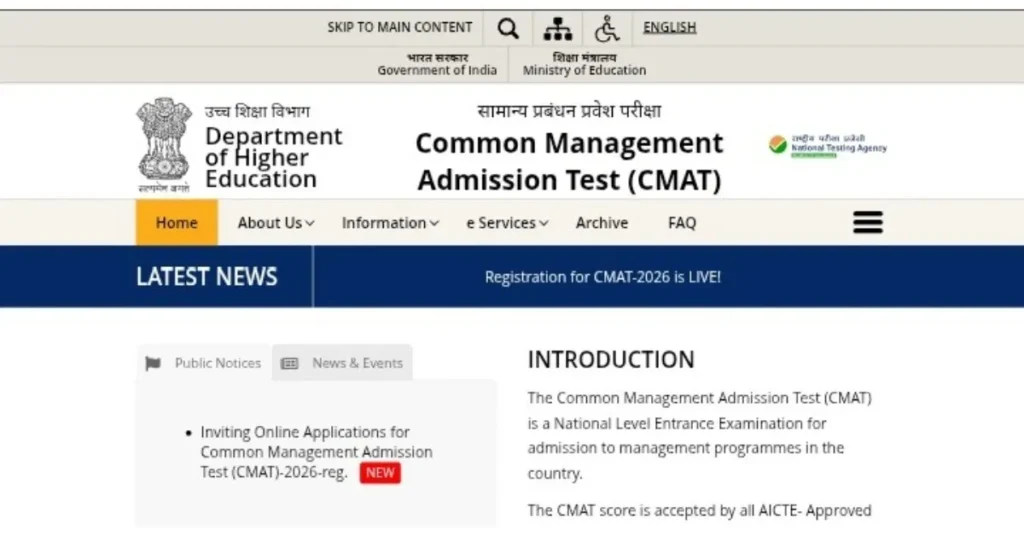Open the FAQ menu item
The image size is (1024, 536).
click(682, 223)
